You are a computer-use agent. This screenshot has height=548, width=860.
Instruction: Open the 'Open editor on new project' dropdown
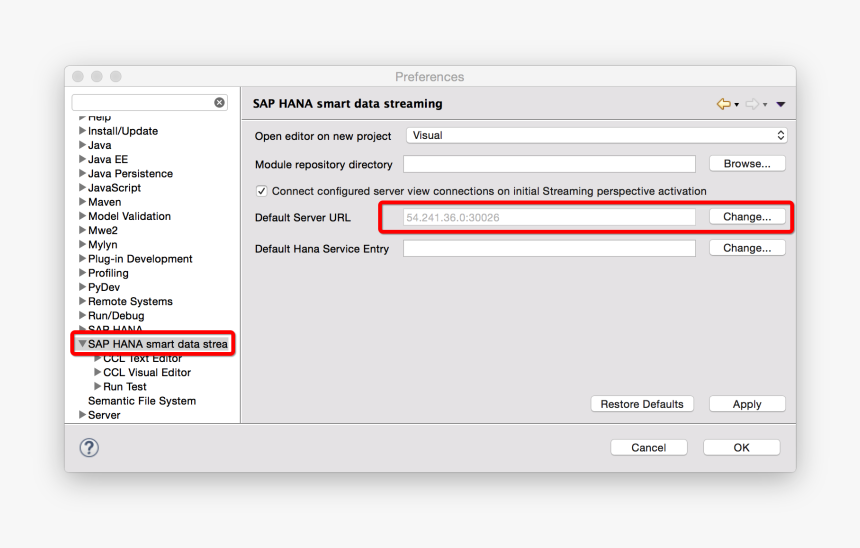pos(597,135)
